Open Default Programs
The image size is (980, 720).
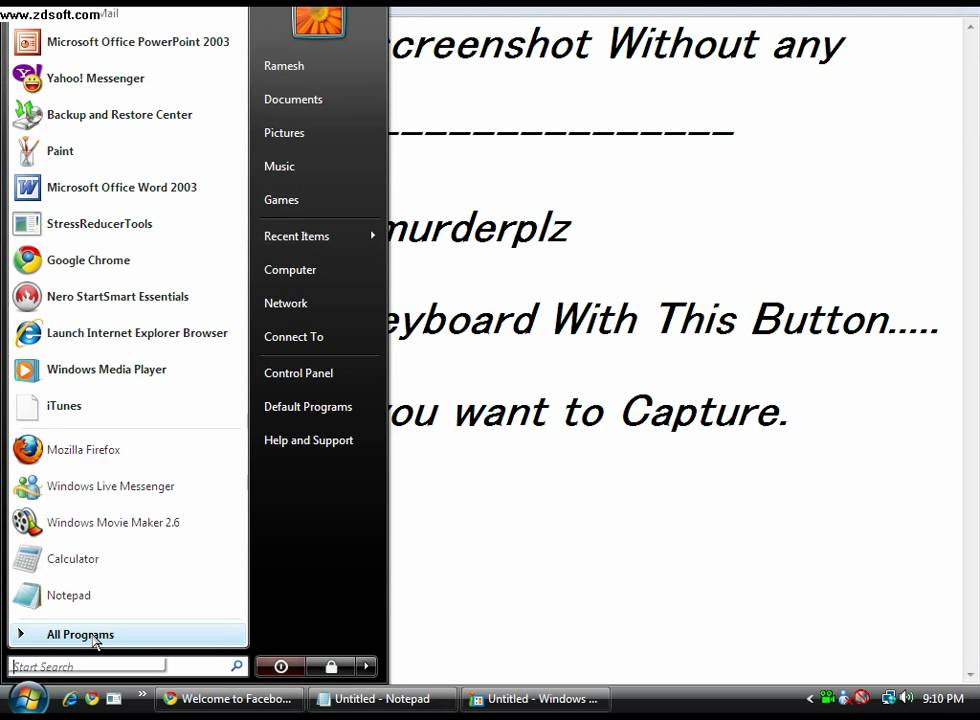tap(308, 407)
